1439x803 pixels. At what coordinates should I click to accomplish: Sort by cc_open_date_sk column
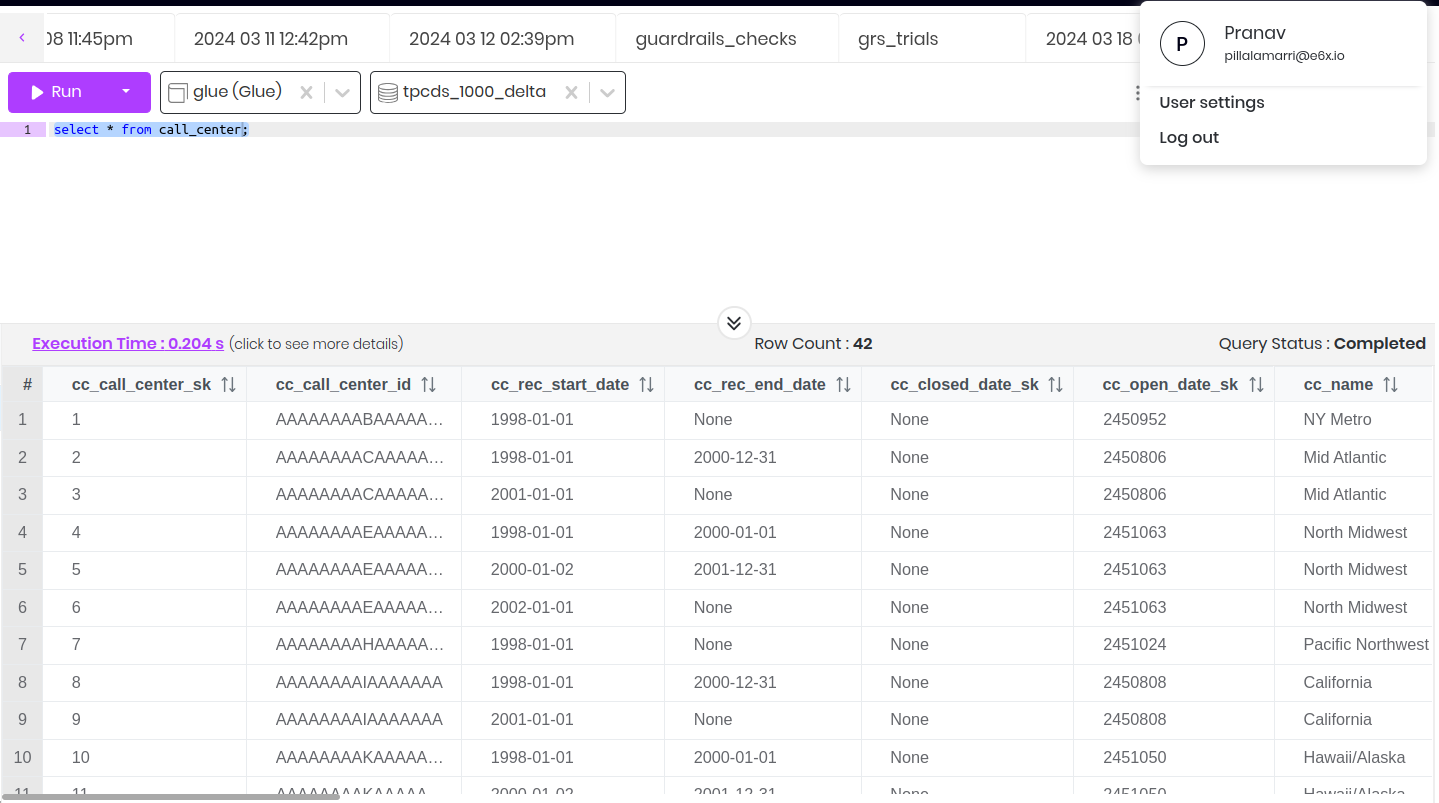pyautogui.click(x=1256, y=385)
